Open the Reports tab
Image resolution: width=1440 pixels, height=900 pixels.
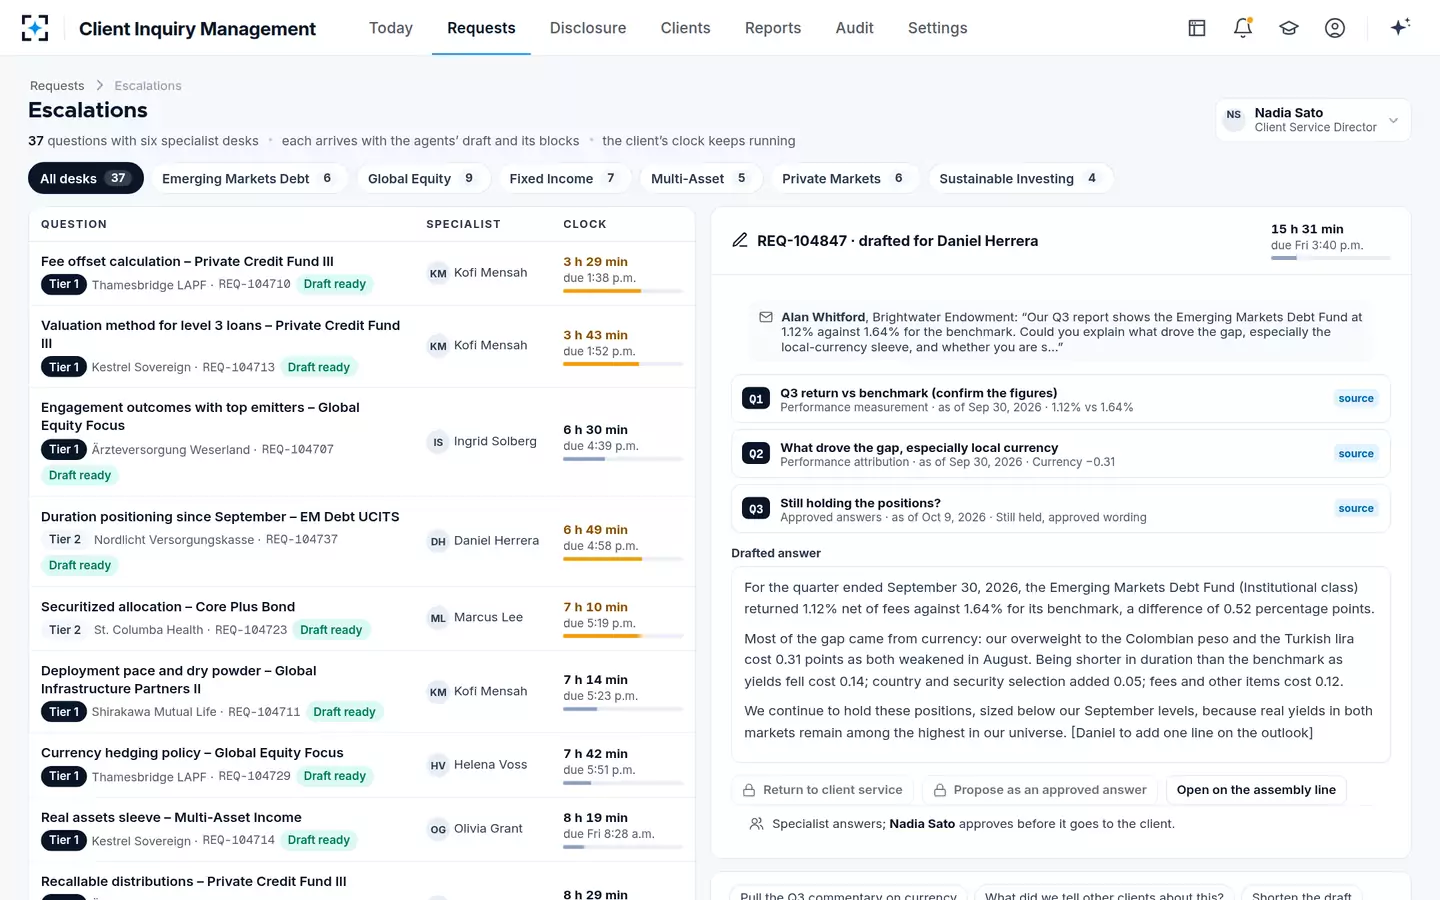(x=773, y=28)
